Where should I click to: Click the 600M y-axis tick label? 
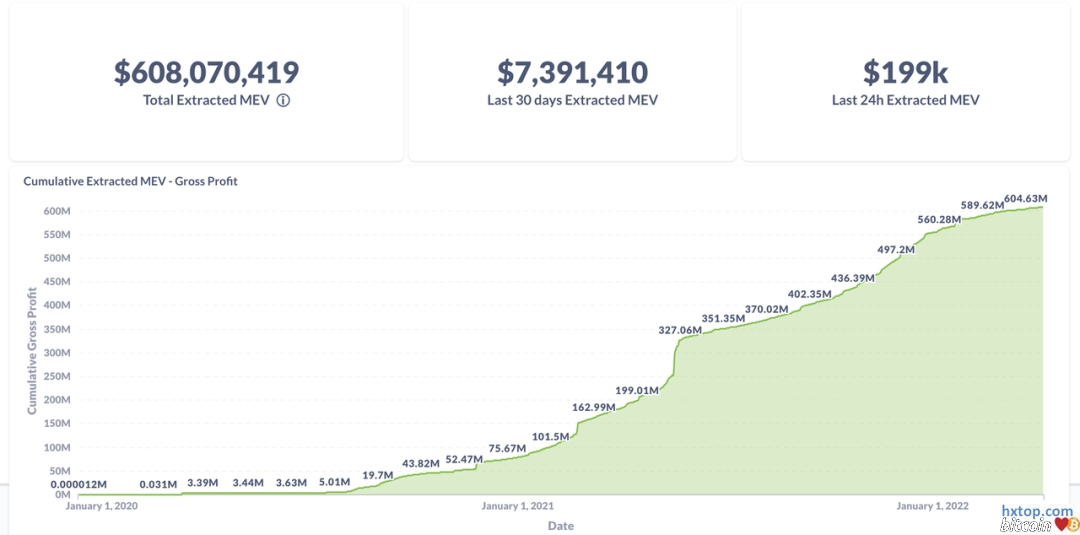tap(55, 211)
